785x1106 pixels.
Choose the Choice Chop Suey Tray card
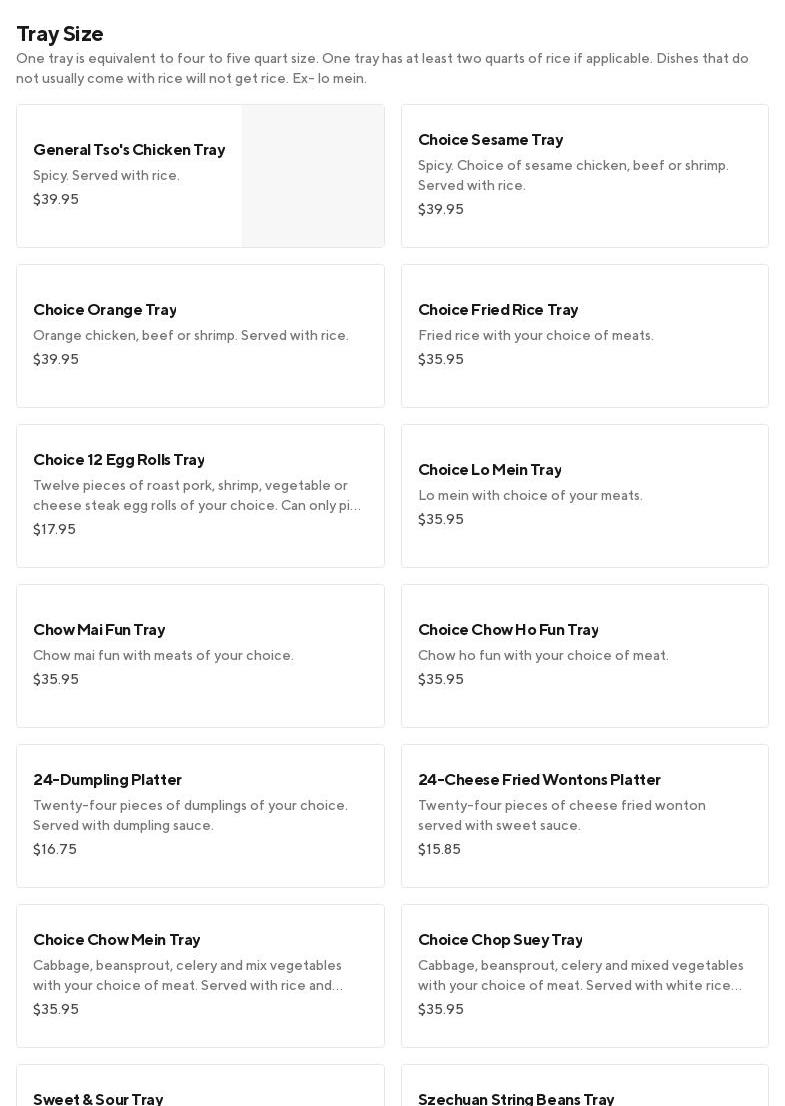pos(584,976)
